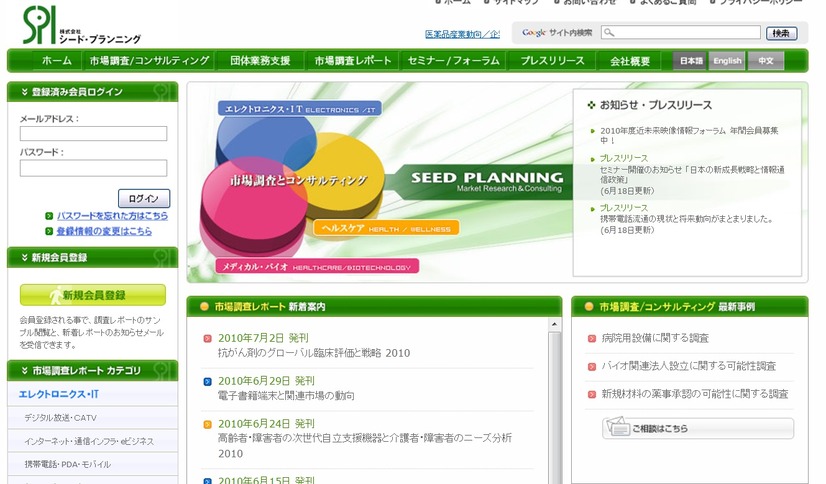Open the 団体業務支援 menu item
This screenshot has width=826, height=484.
tap(260, 61)
